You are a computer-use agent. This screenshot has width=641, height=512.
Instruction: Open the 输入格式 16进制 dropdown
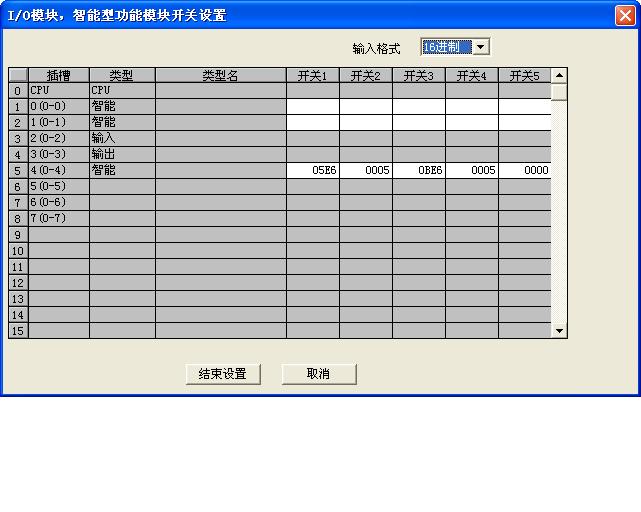(x=481, y=47)
